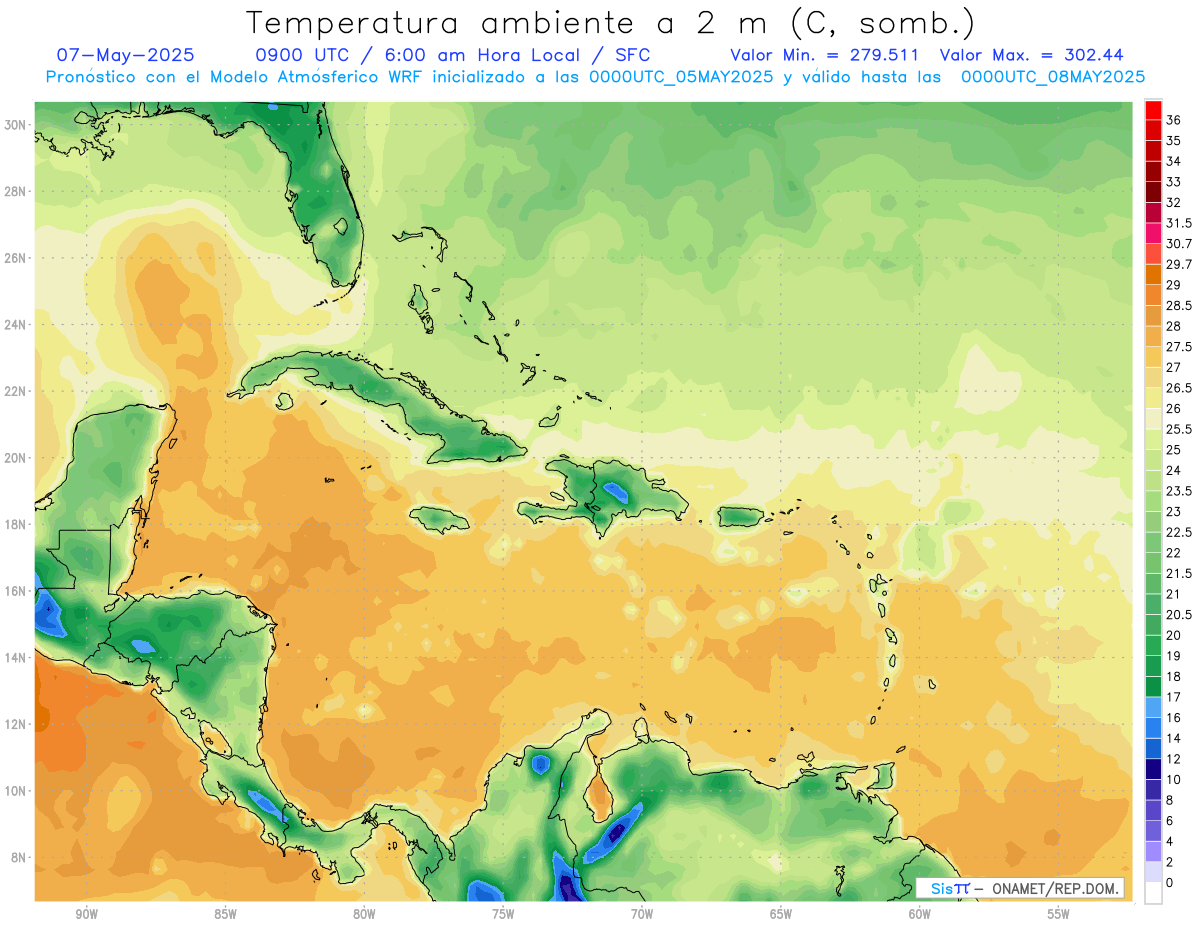Click the "12N" latitude label
Image resolution: width=1200 pixels, height=927 pixels.
click(16, 724)
